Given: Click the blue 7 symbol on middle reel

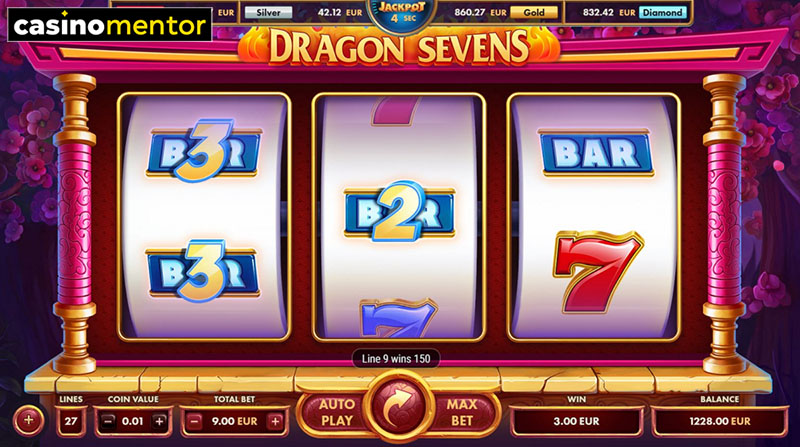Looking at the screenshot, I should point(398,317).
